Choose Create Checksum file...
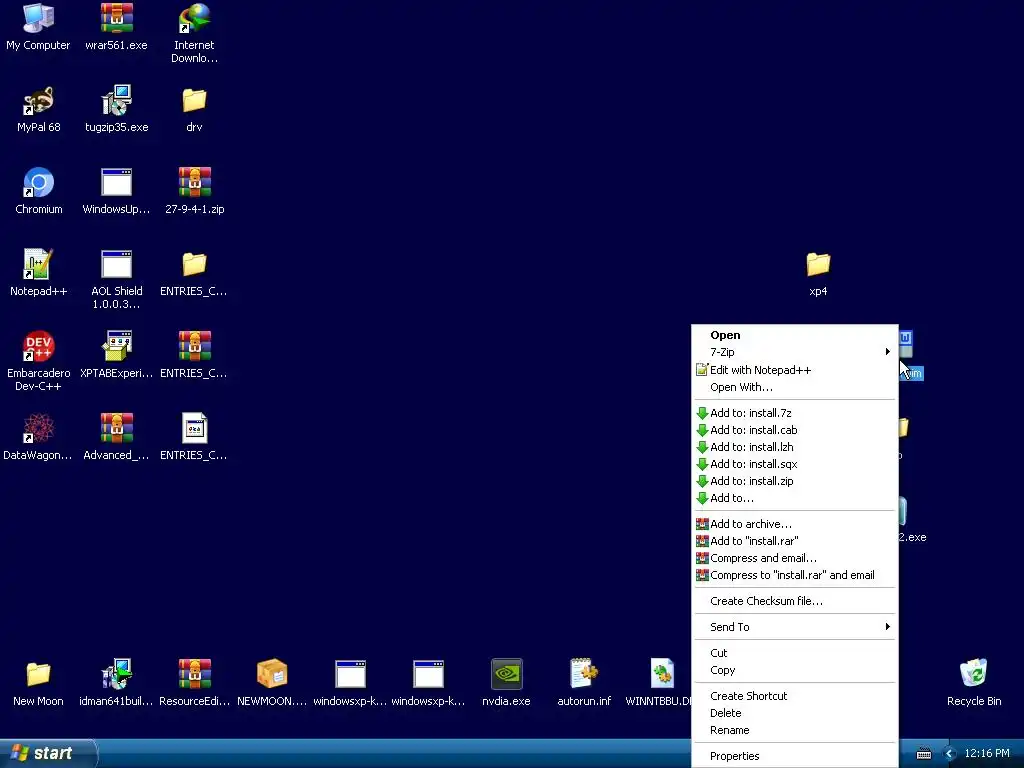The height and width of the screenshot is (768, 1024). (x=795, y=601)
